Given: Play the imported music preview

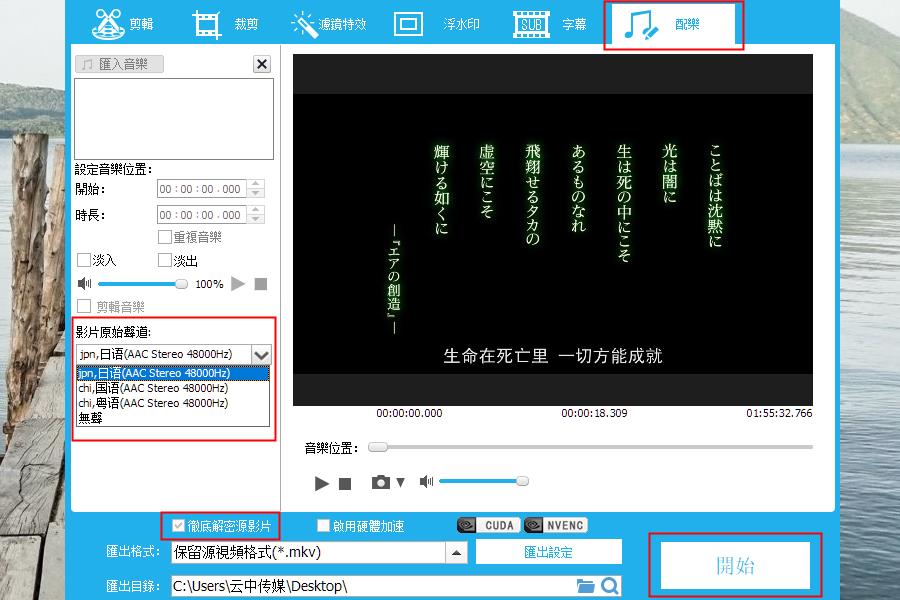Looking at the screenshot, I should 238,284.
